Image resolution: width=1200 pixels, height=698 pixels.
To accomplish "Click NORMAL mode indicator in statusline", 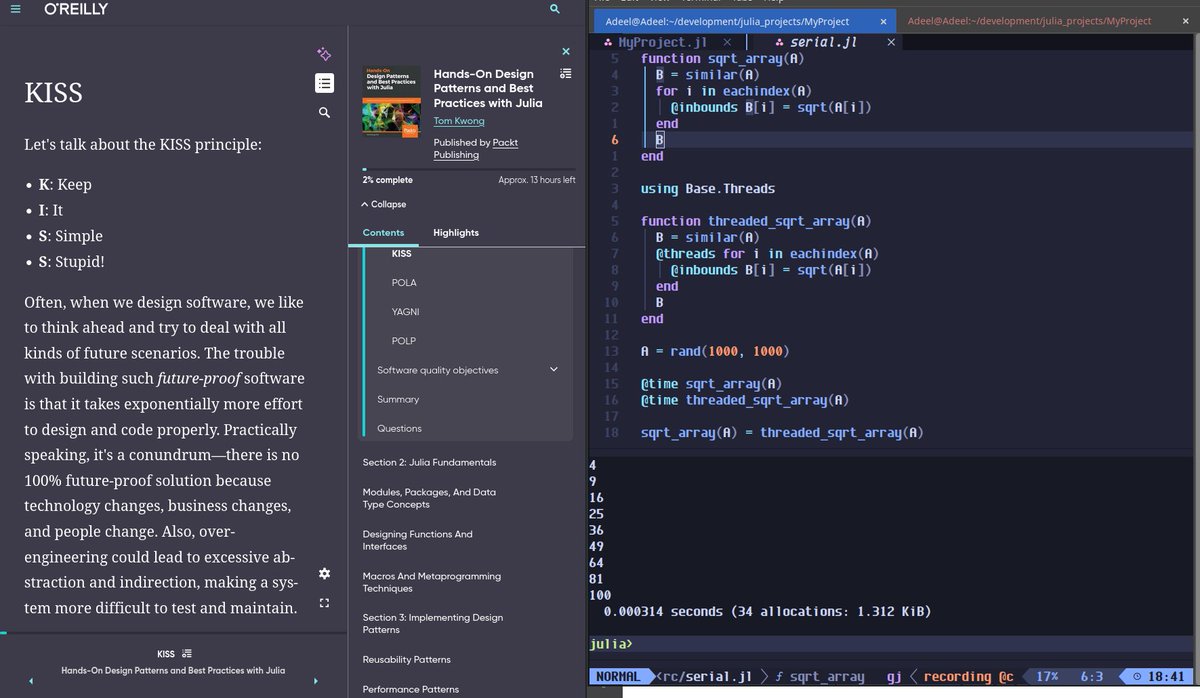I will coord(618,677).
